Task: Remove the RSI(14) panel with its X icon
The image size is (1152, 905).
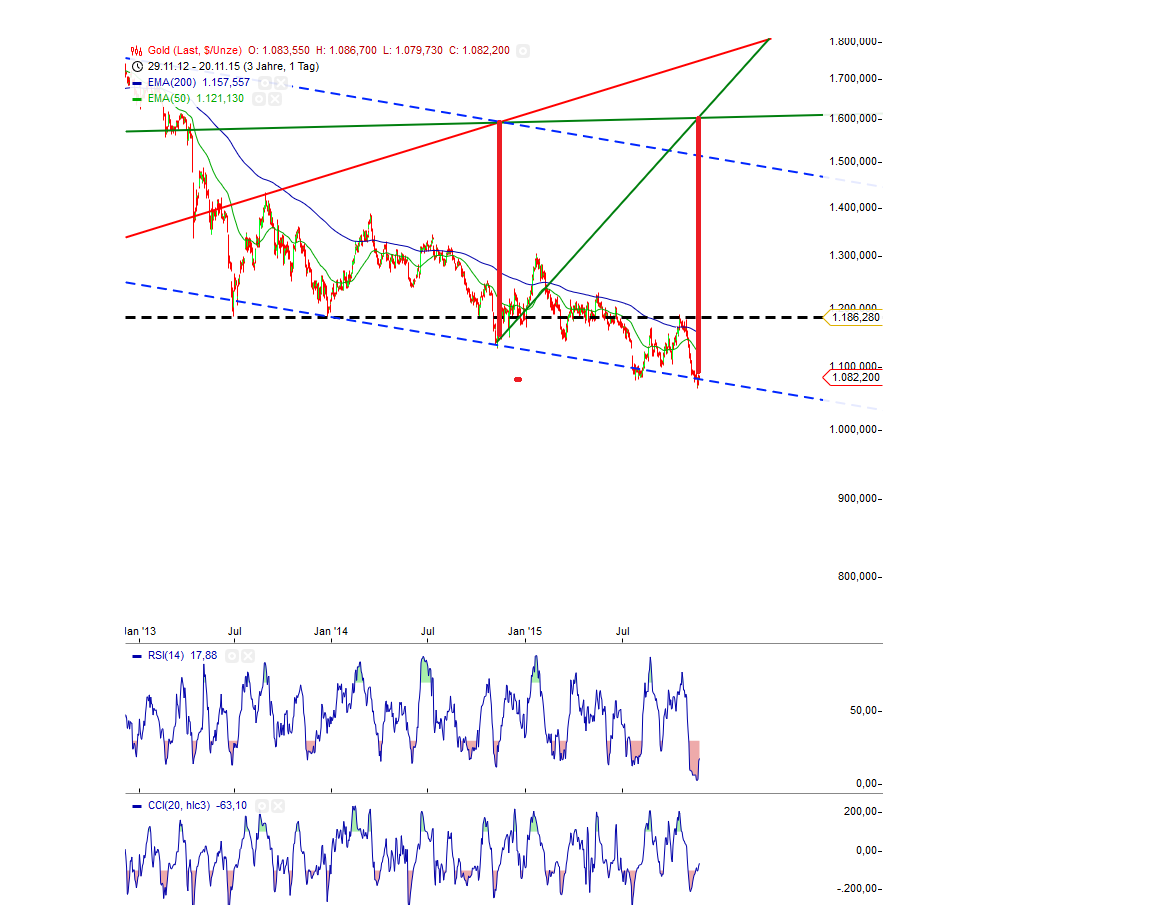Action: pyautogui.click(x=247, y=655)
